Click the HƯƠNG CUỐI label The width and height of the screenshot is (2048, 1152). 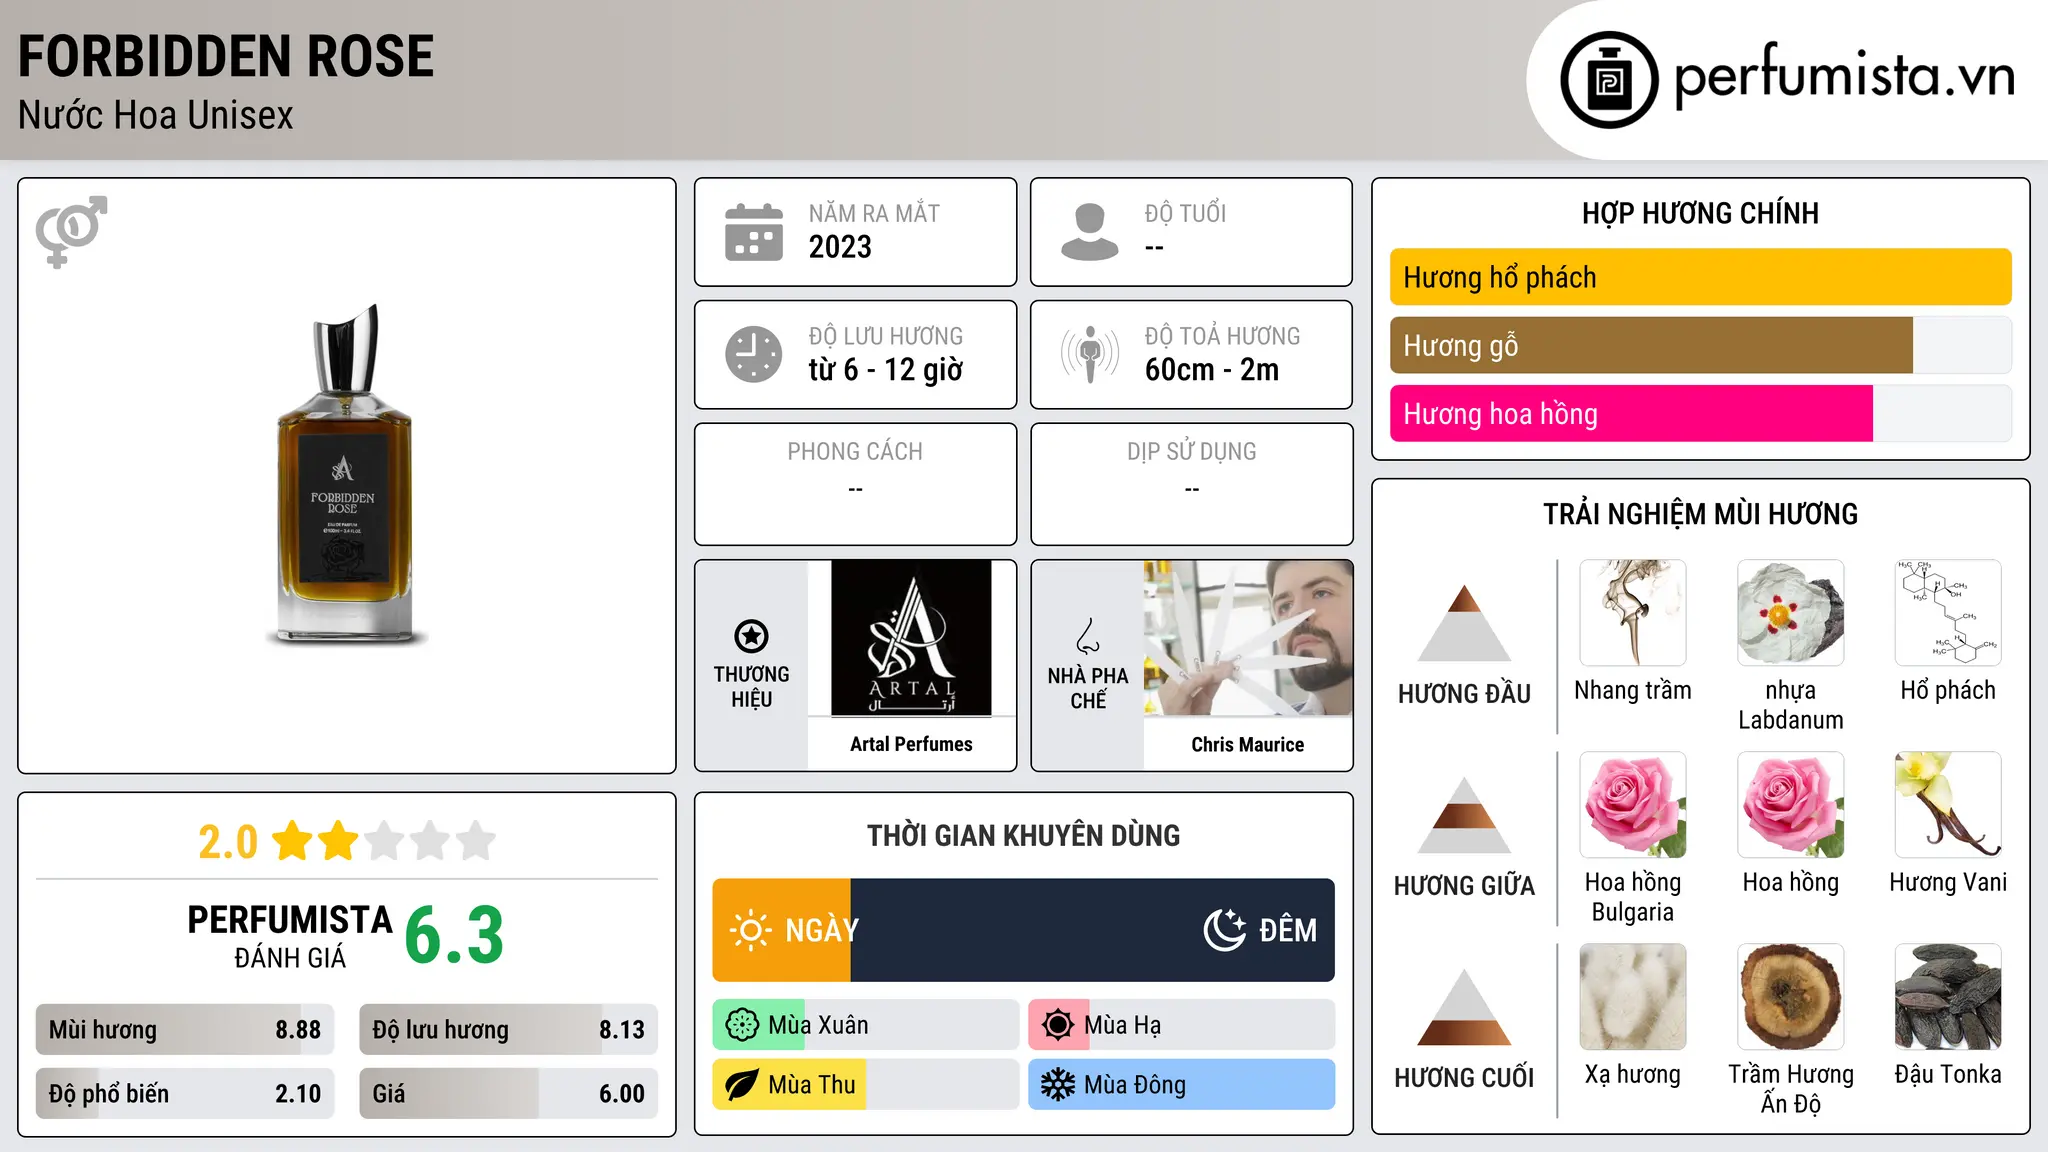pos(1465,1078)
